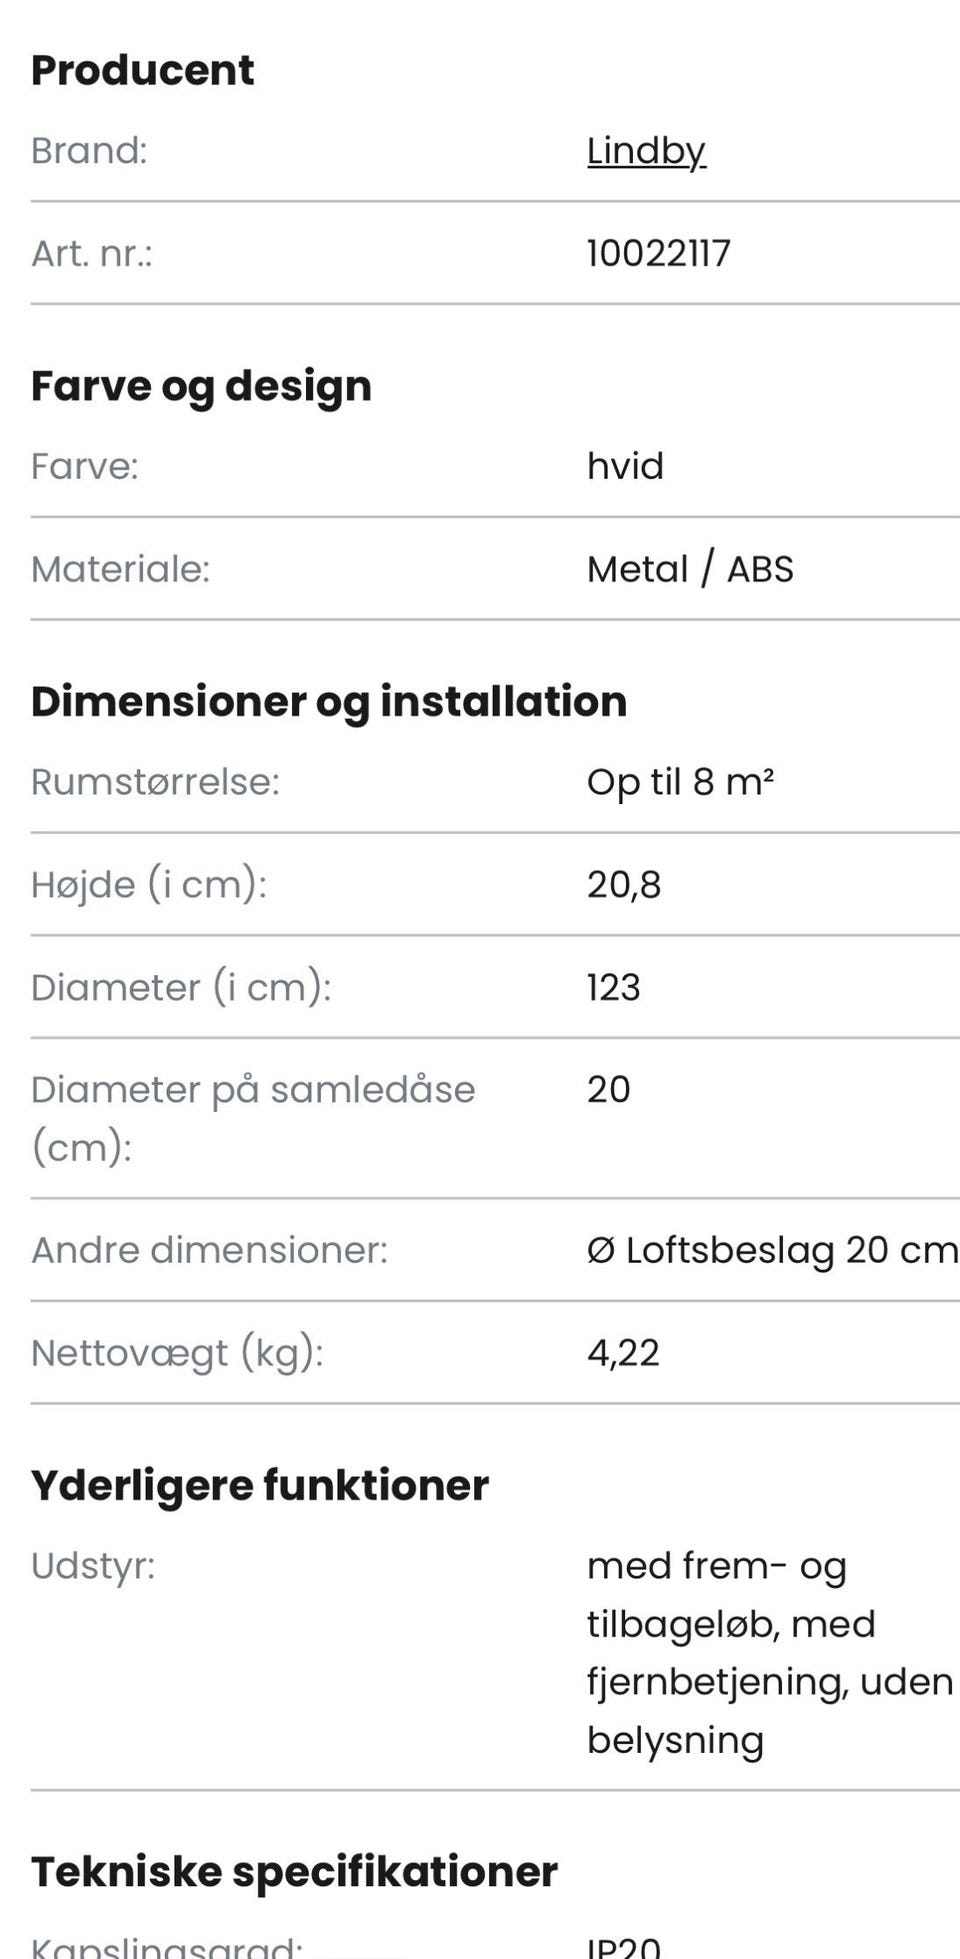Click the net weight value 4,22

[x=623, y=1353]
